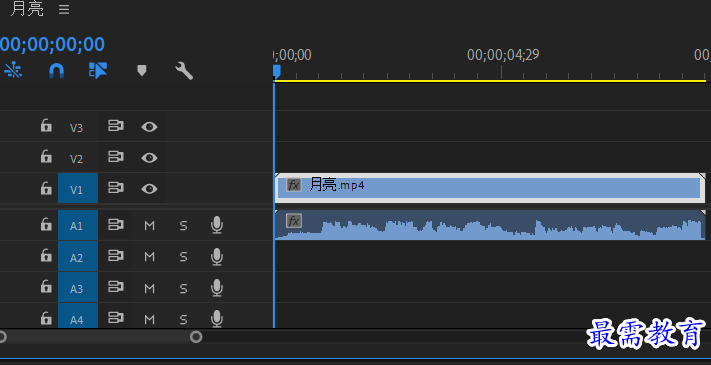Toggle lock on track A4
Viewport: 711px width, 365px height.
(46, 318)
